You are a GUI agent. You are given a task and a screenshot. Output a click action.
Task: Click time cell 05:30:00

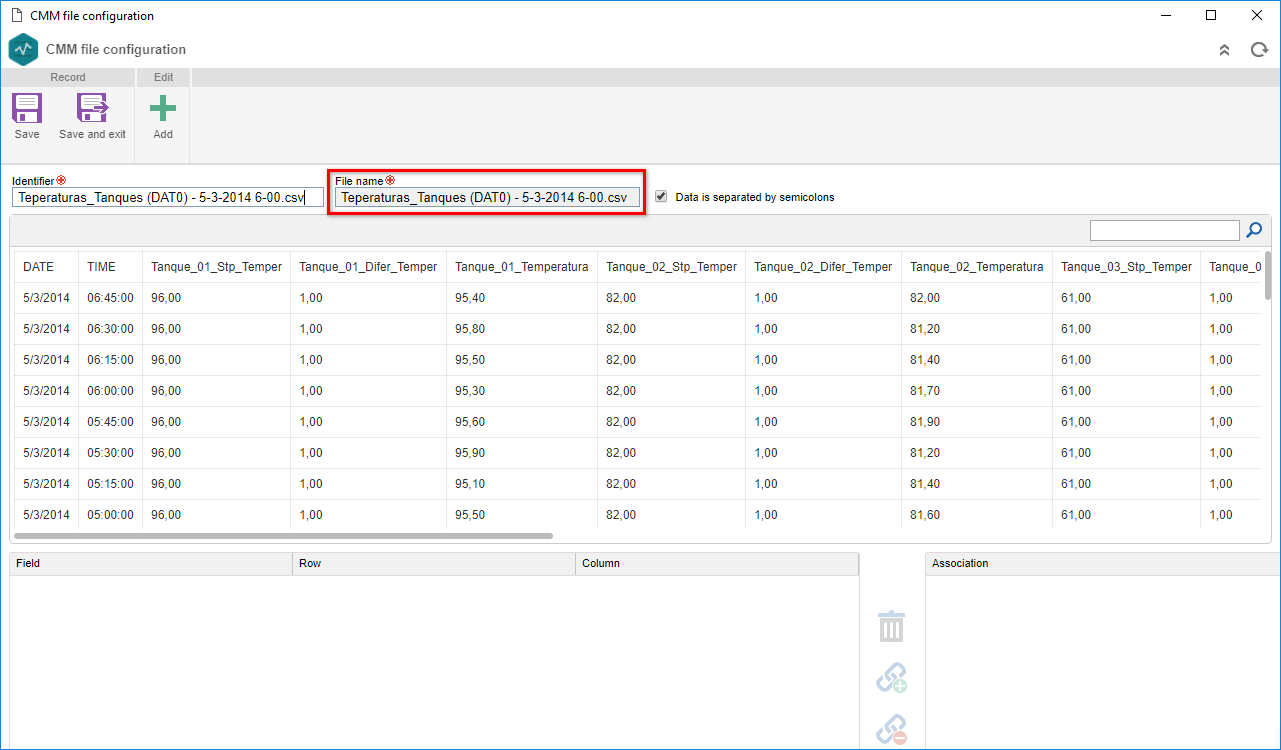point(110,453)
